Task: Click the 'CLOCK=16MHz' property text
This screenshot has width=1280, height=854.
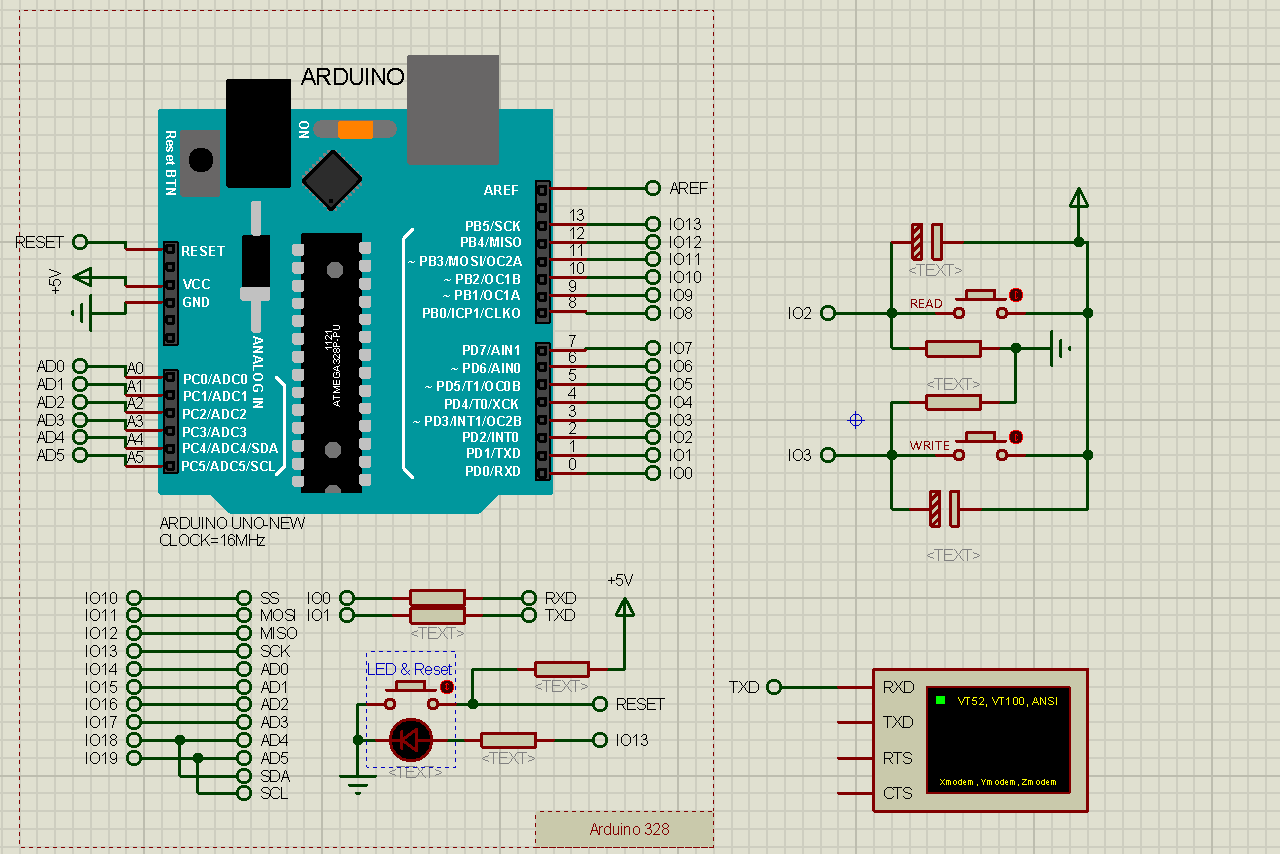Action: pyautogui.click(x=212, y=540)
